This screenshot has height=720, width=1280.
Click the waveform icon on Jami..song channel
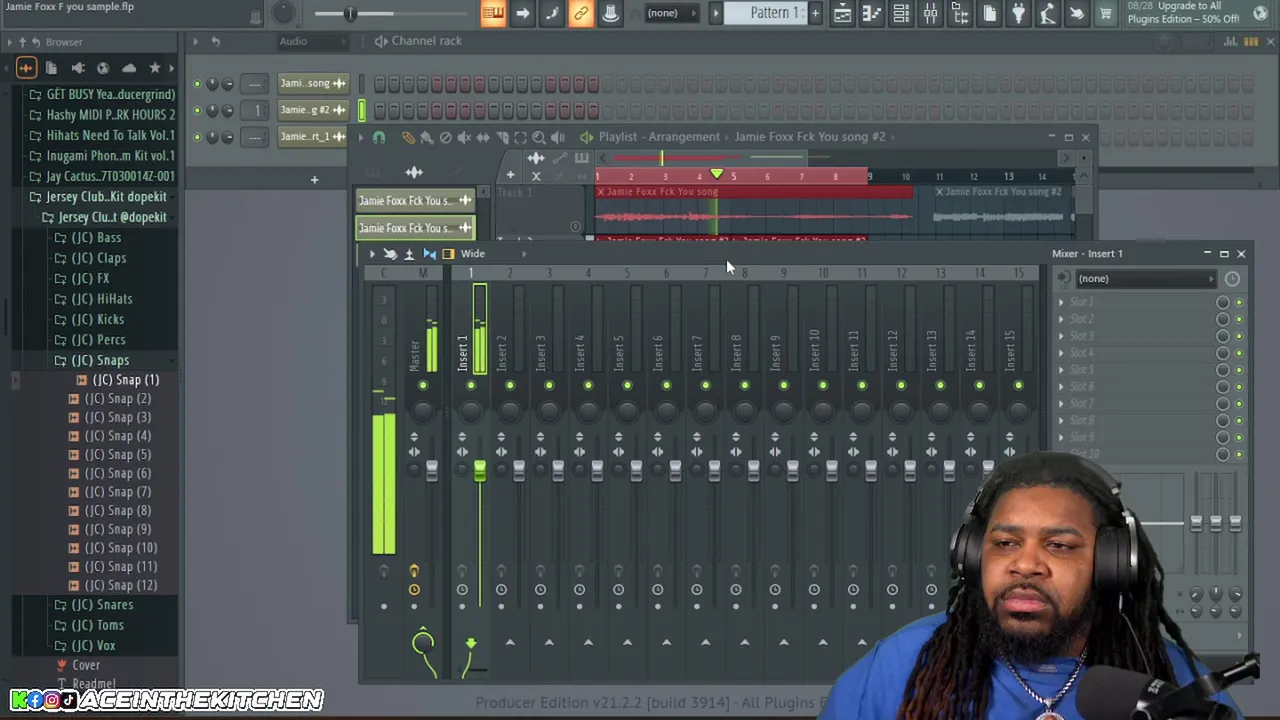339,83
